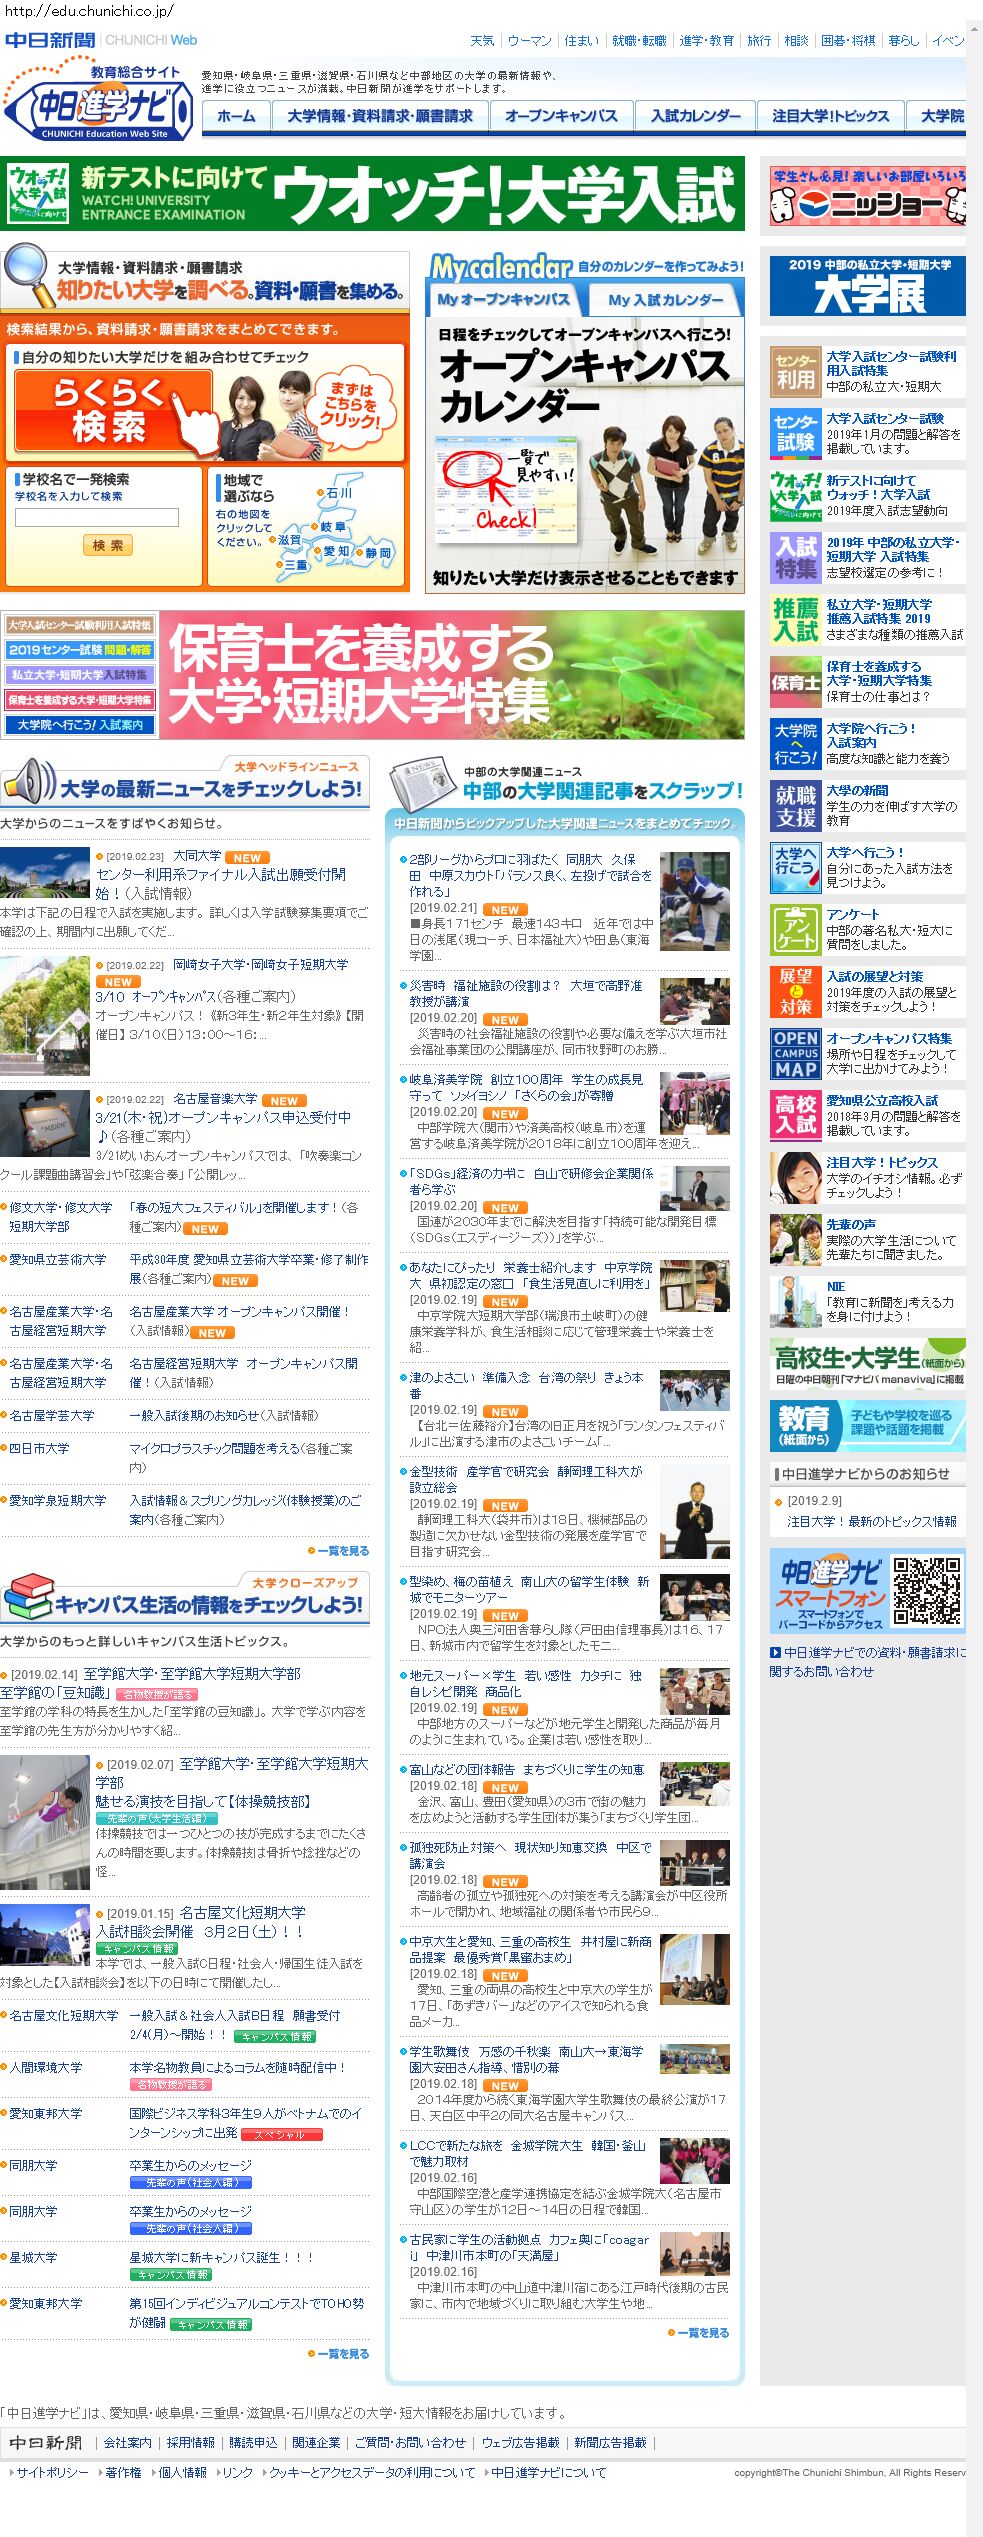Open the オープンキャンパスカレンダー promo image
Screen dimensions: 983x2537
(585, 455)
